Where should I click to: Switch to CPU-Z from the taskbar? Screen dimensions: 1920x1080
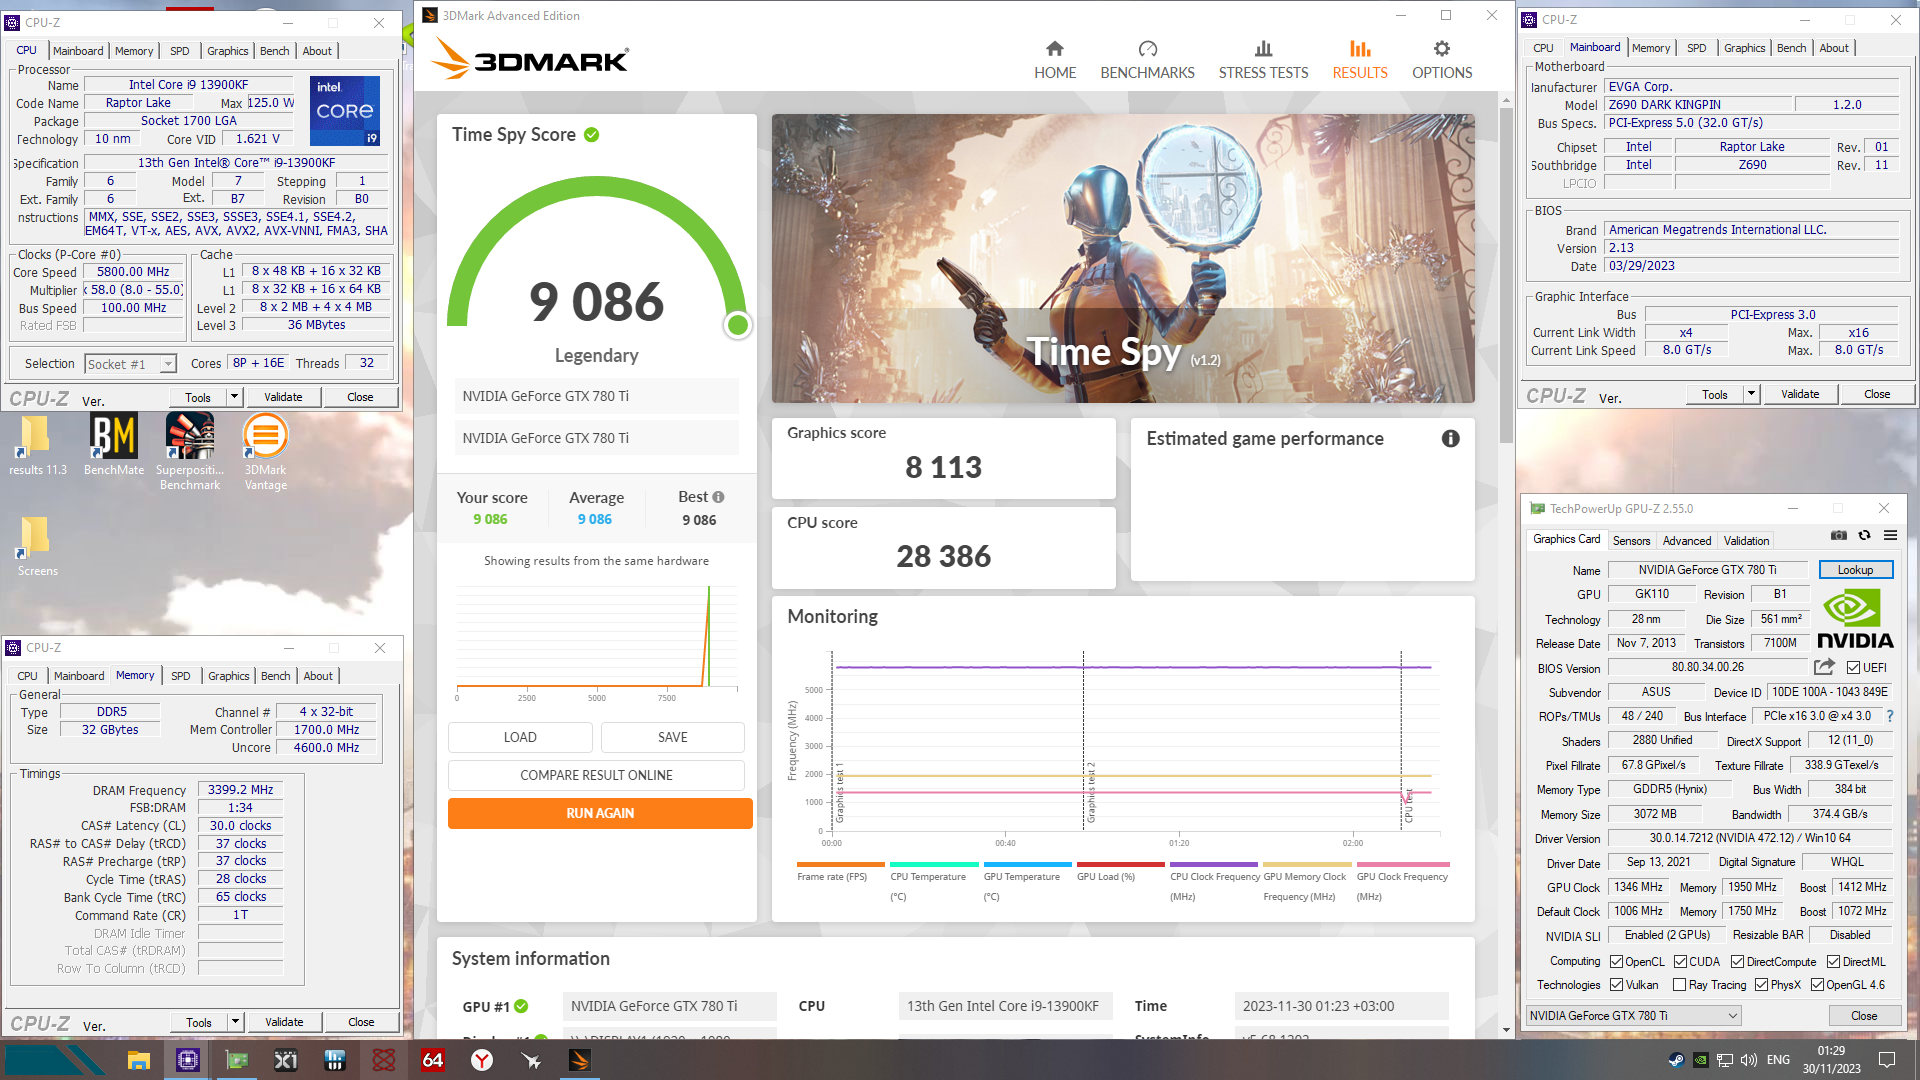pyautogui.click(x=187, y=1060)
